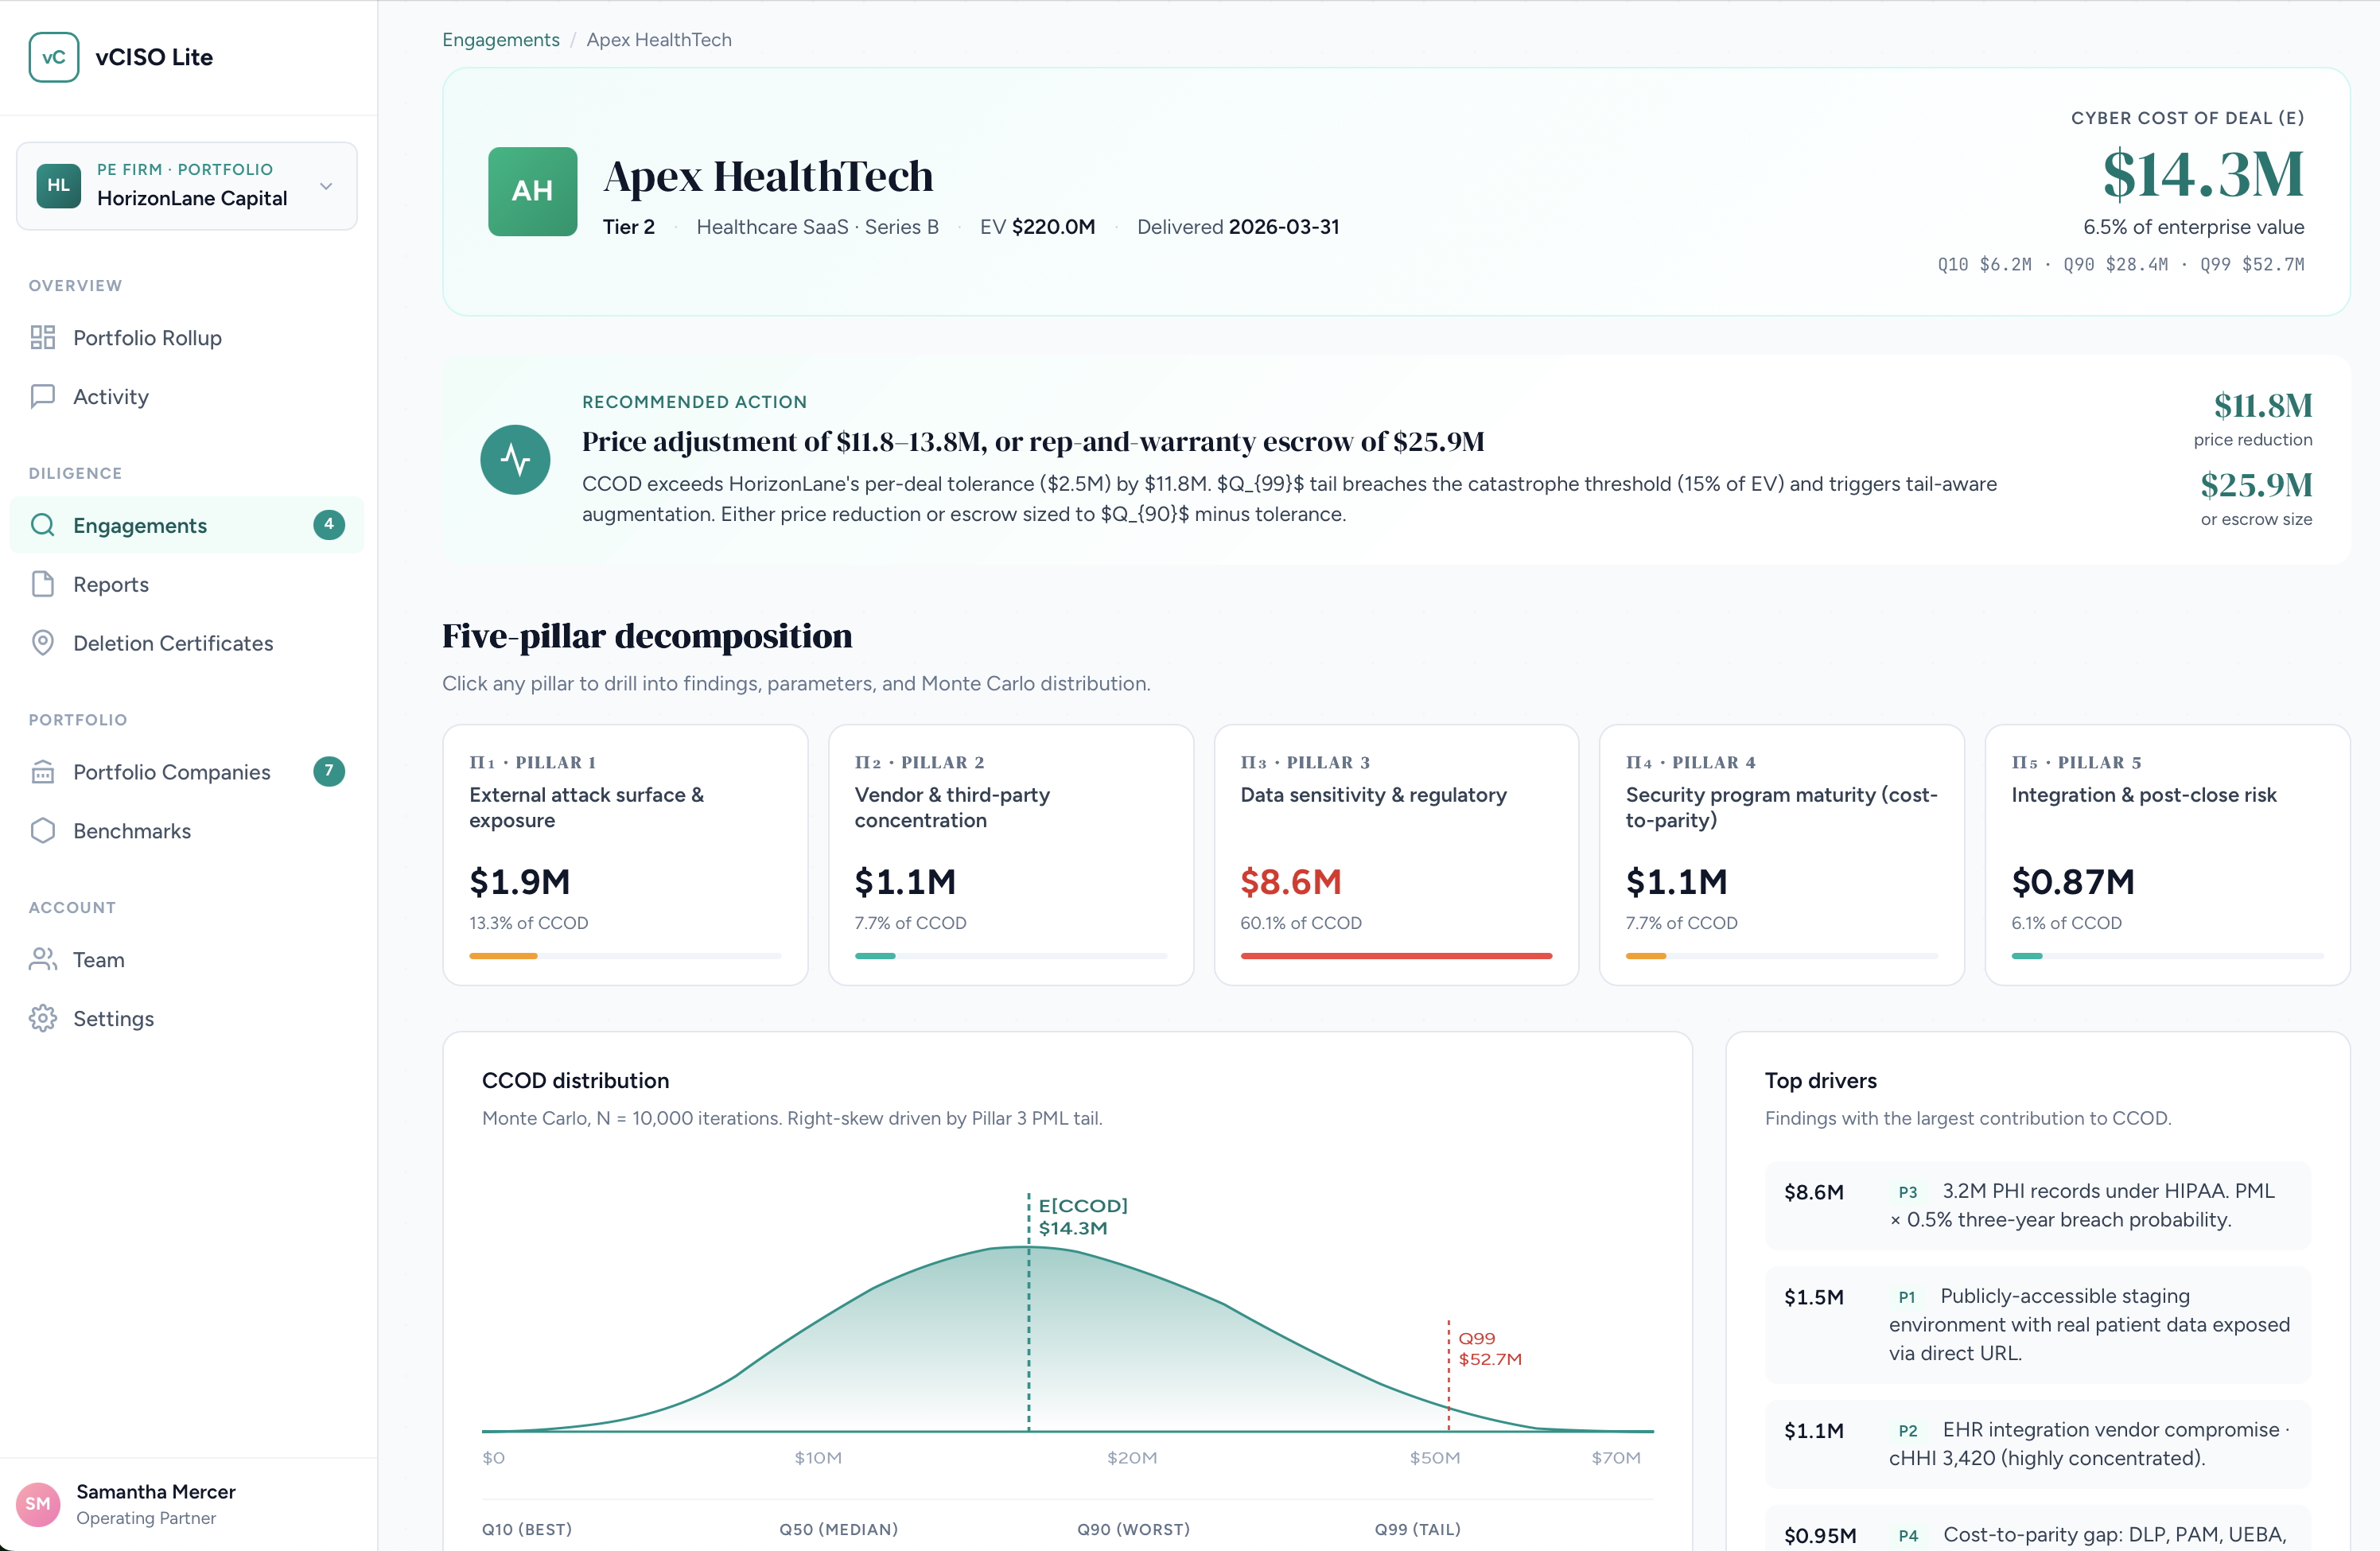Expand the HorizonLane Capital firm switcher chevron
This screenshot has width=2380, height=1551.
pyautogui.click(x=326, y=186)
